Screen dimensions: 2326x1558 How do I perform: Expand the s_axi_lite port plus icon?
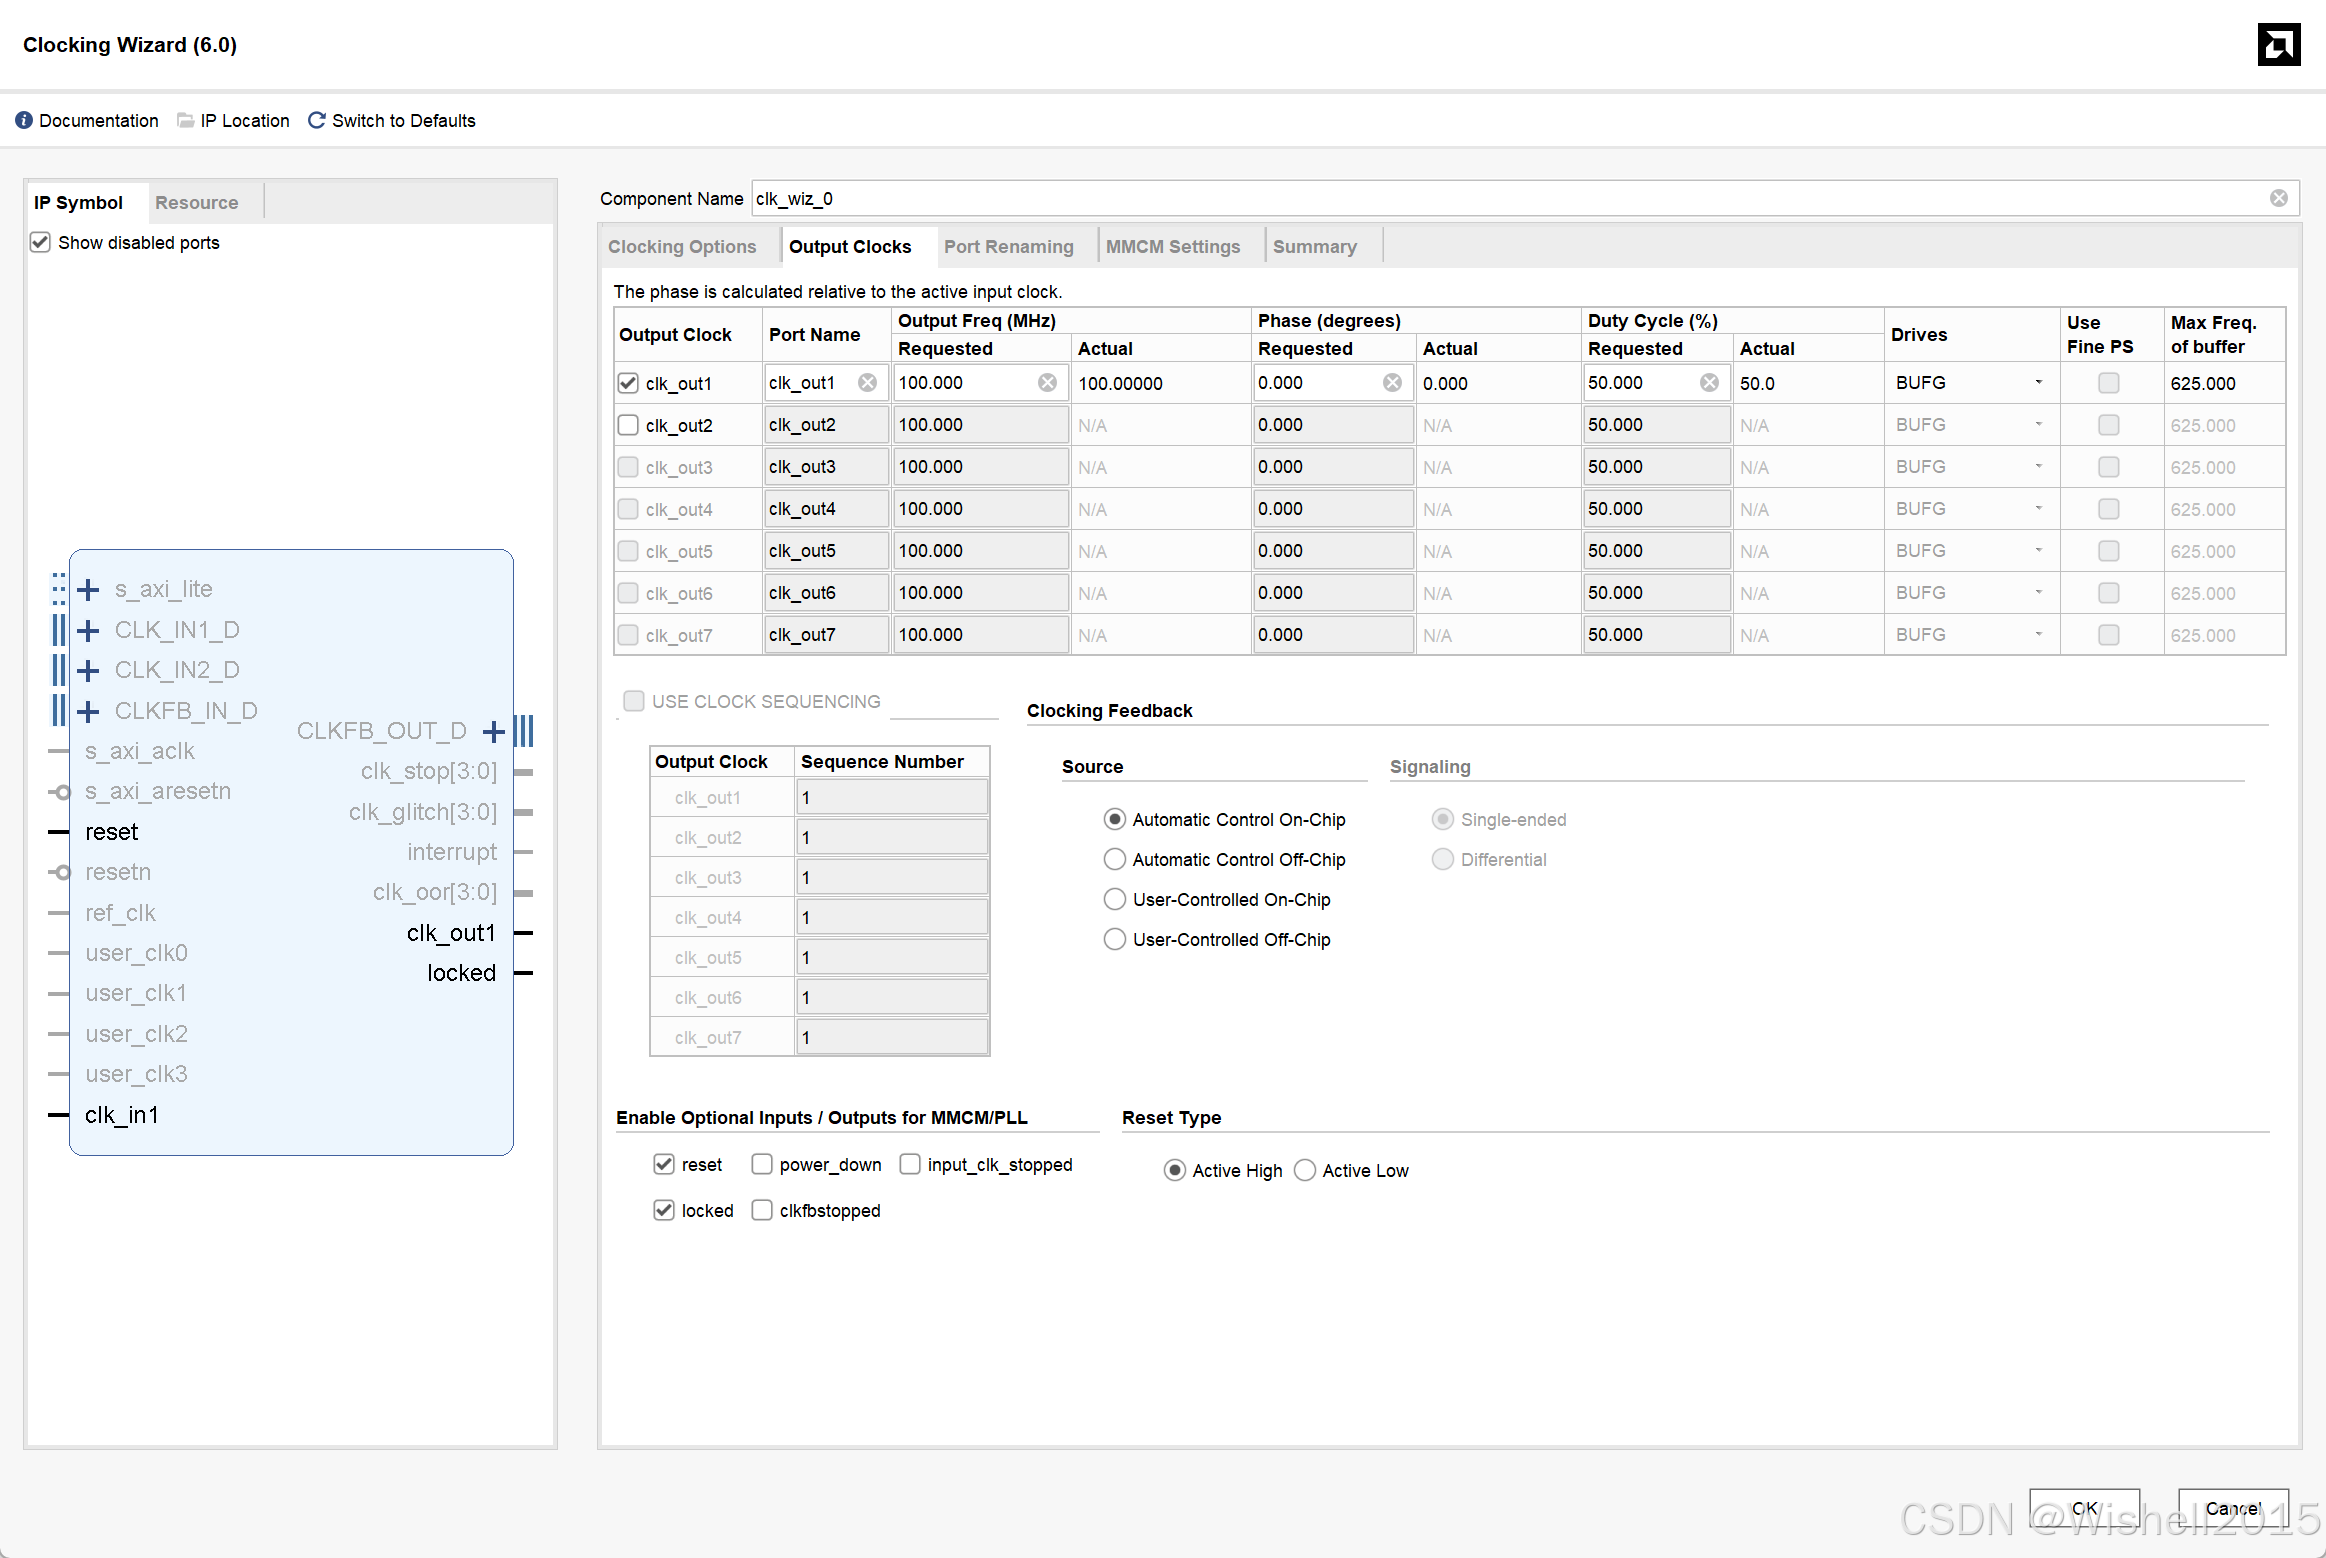click(88, 590)
